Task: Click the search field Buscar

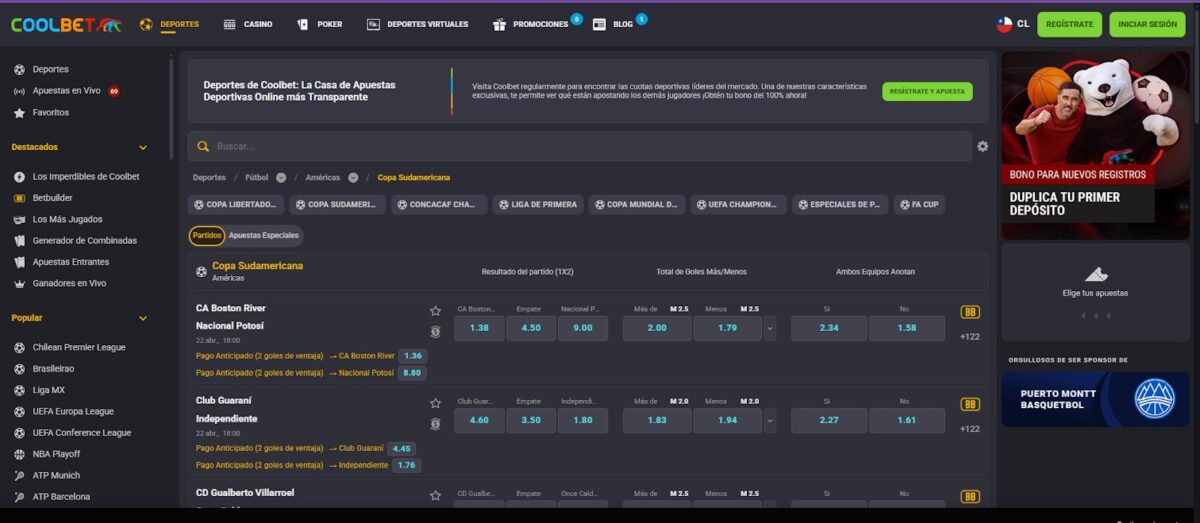Action: [x=579, y=146]
